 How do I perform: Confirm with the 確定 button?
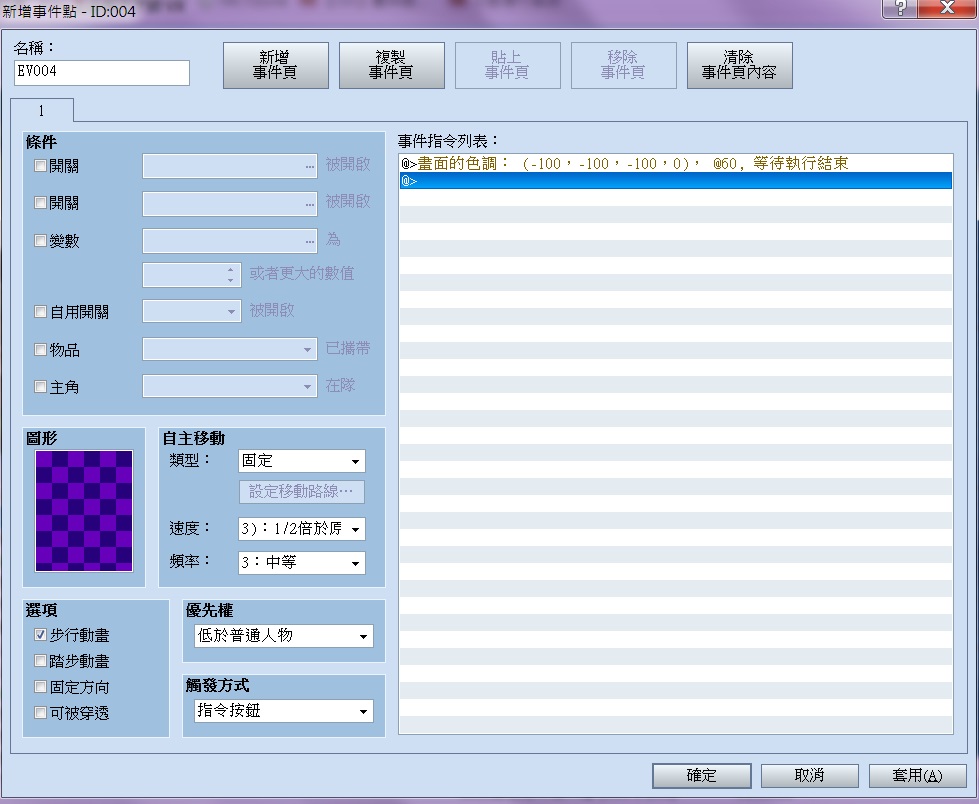coord(701,775)
